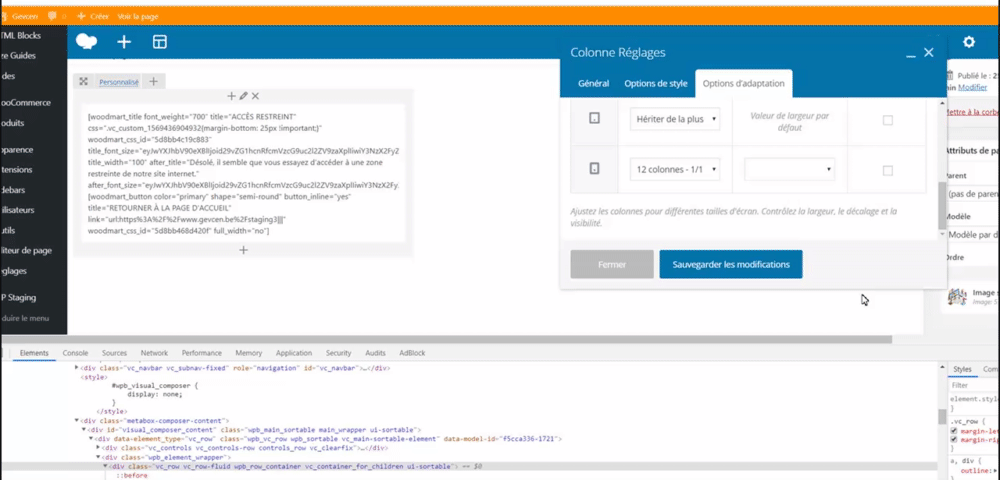Open Parent dropdown in page attributes
1000x480 pixels.
[971, 193]
